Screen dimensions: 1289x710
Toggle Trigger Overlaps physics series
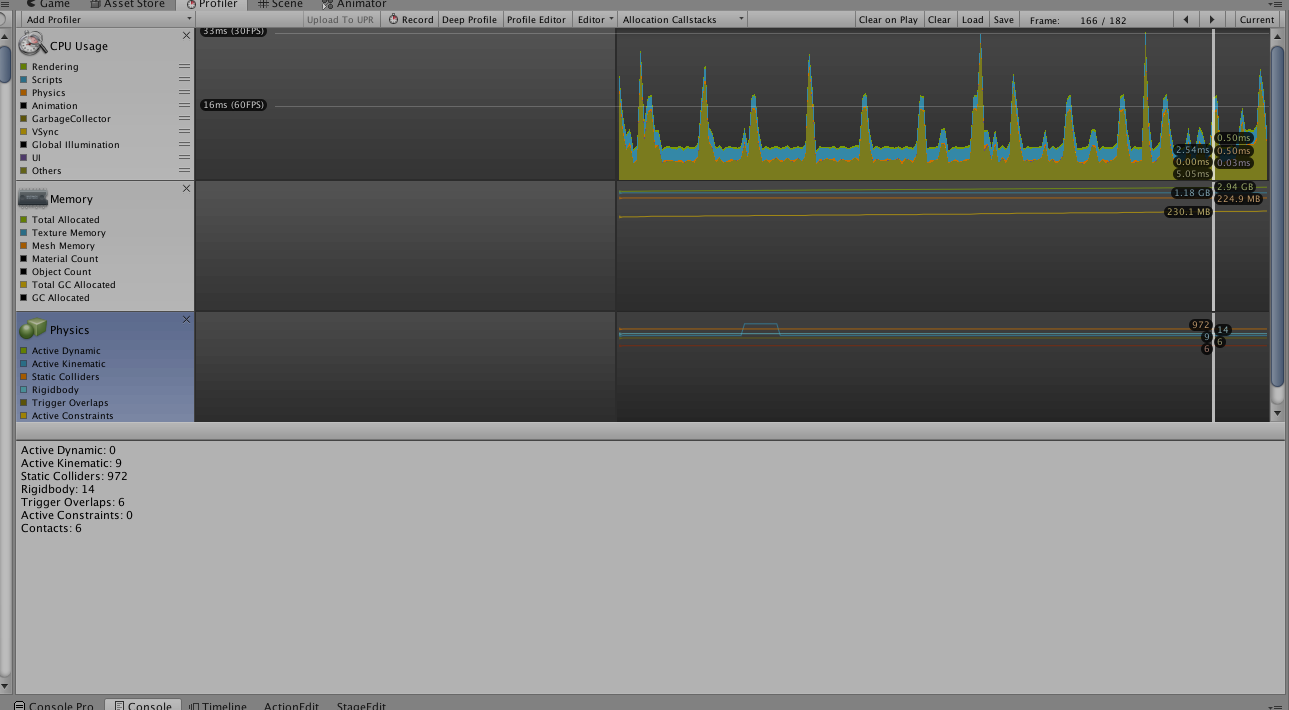tap(23, 403)
